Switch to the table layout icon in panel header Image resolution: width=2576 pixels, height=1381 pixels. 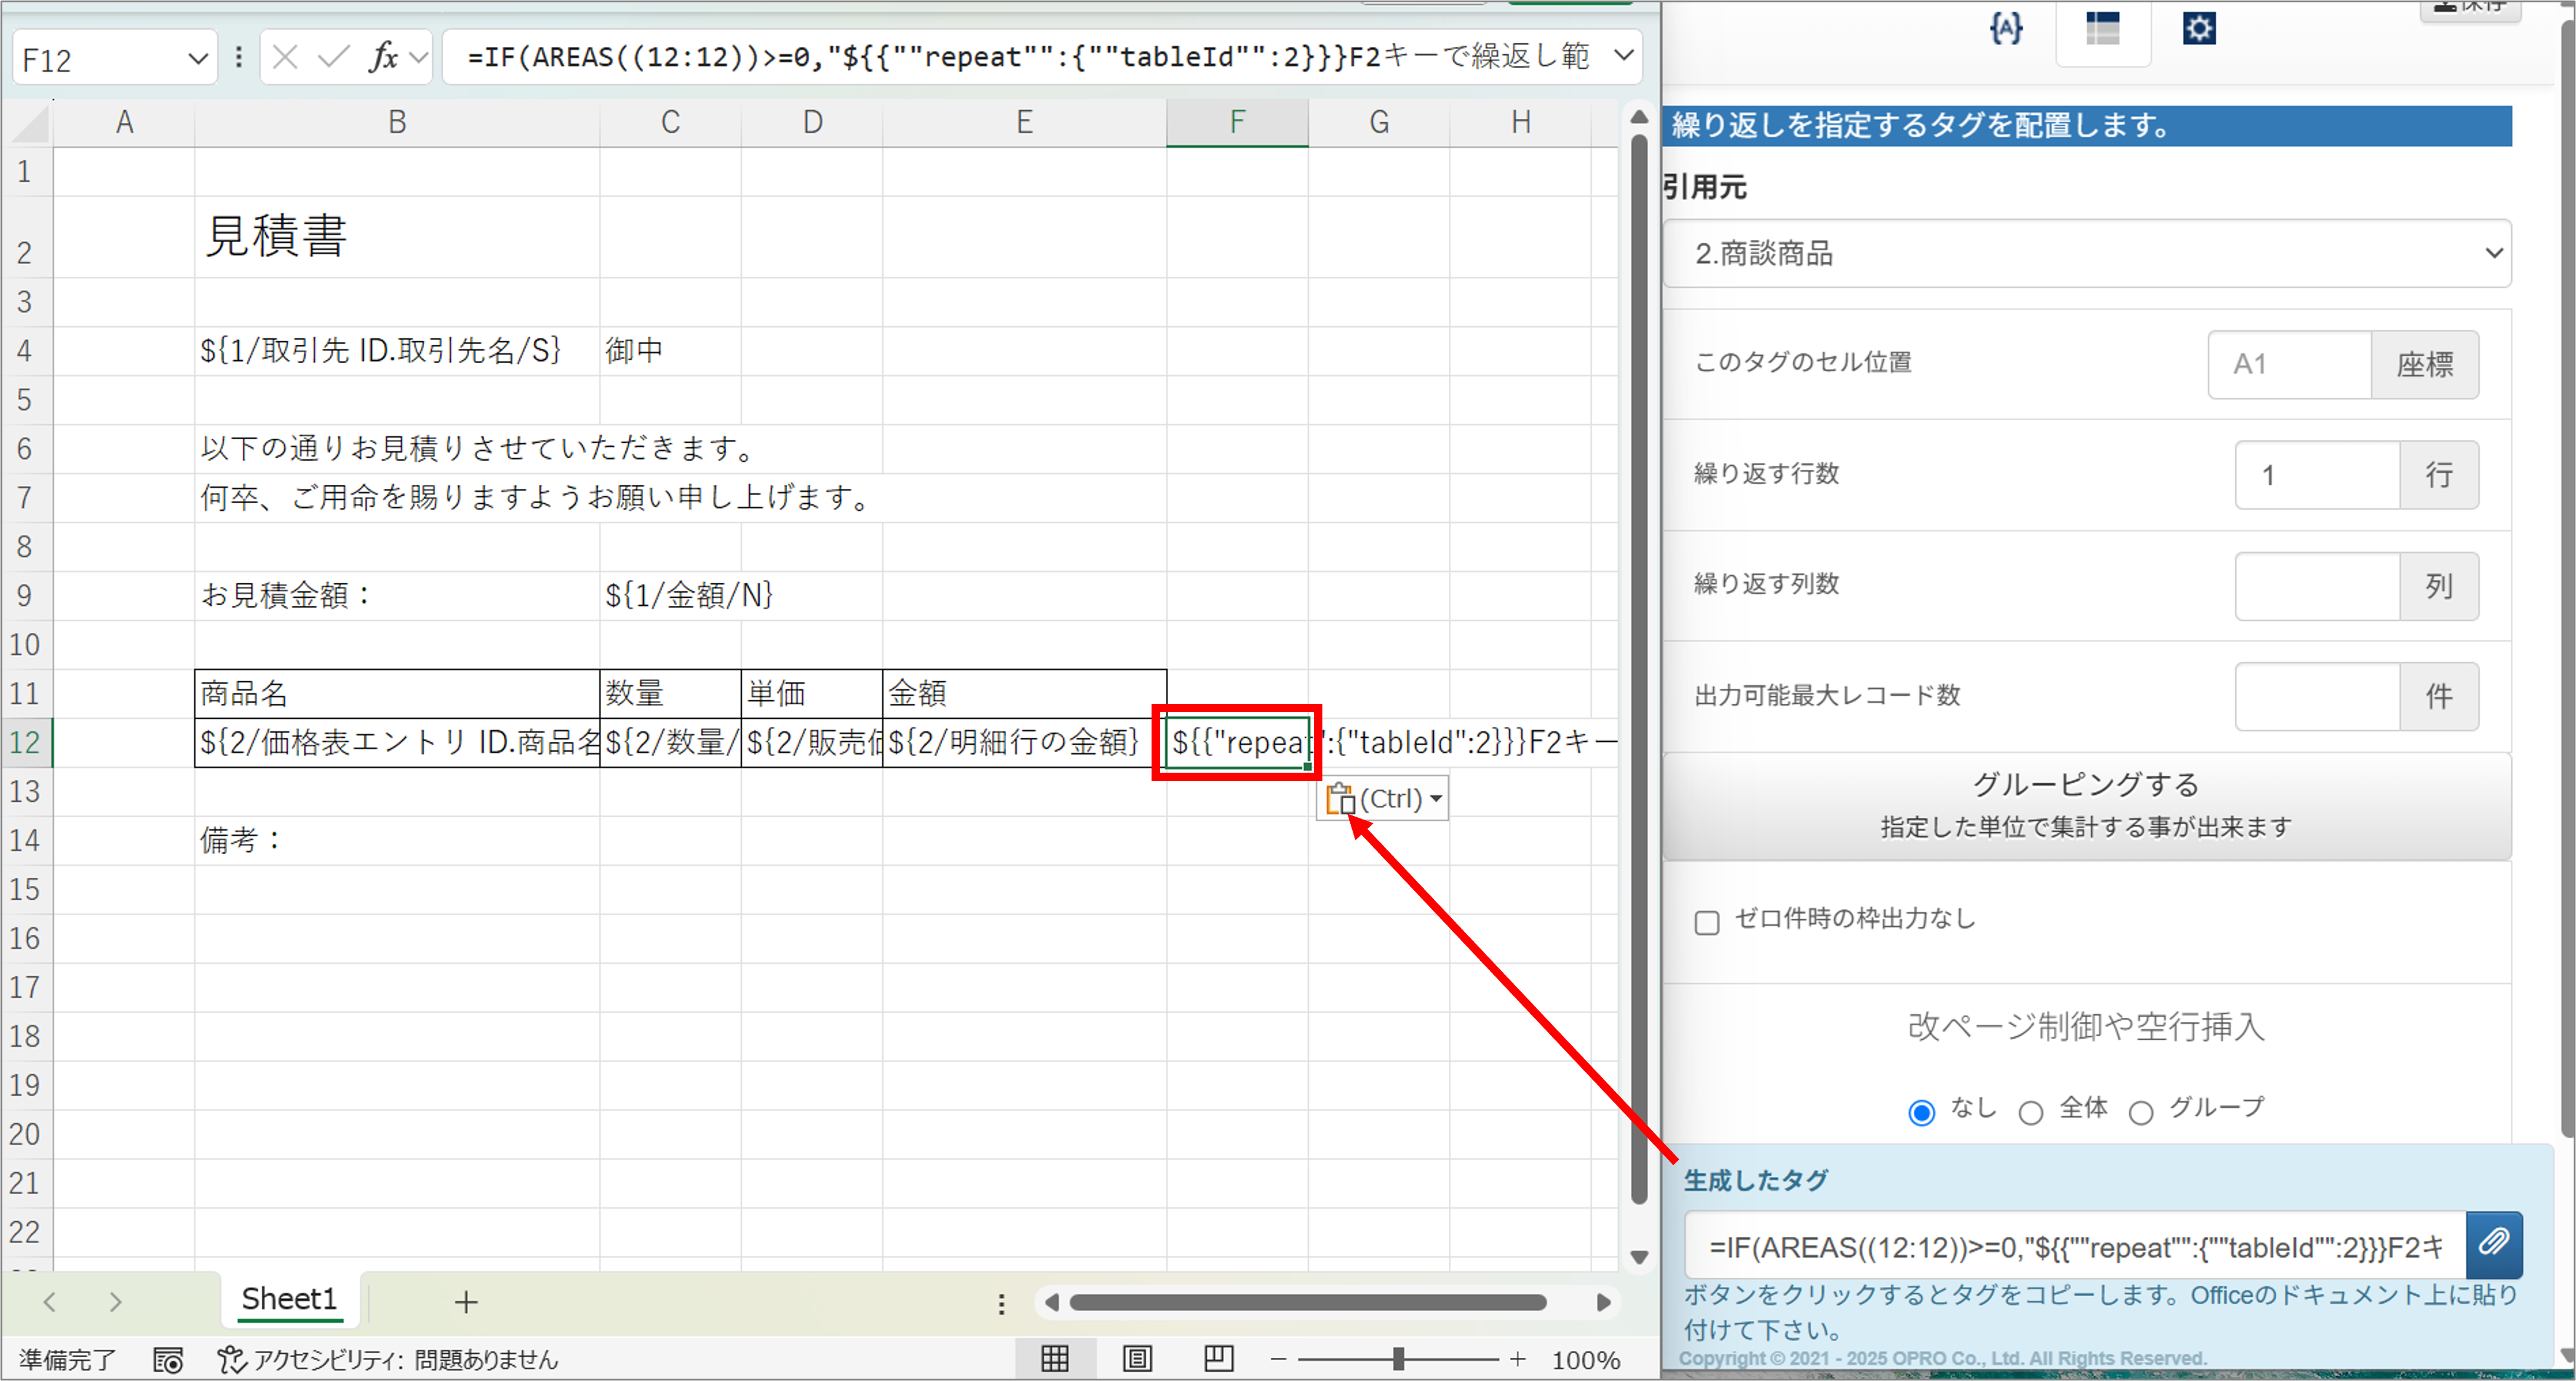click(2104, 29)
